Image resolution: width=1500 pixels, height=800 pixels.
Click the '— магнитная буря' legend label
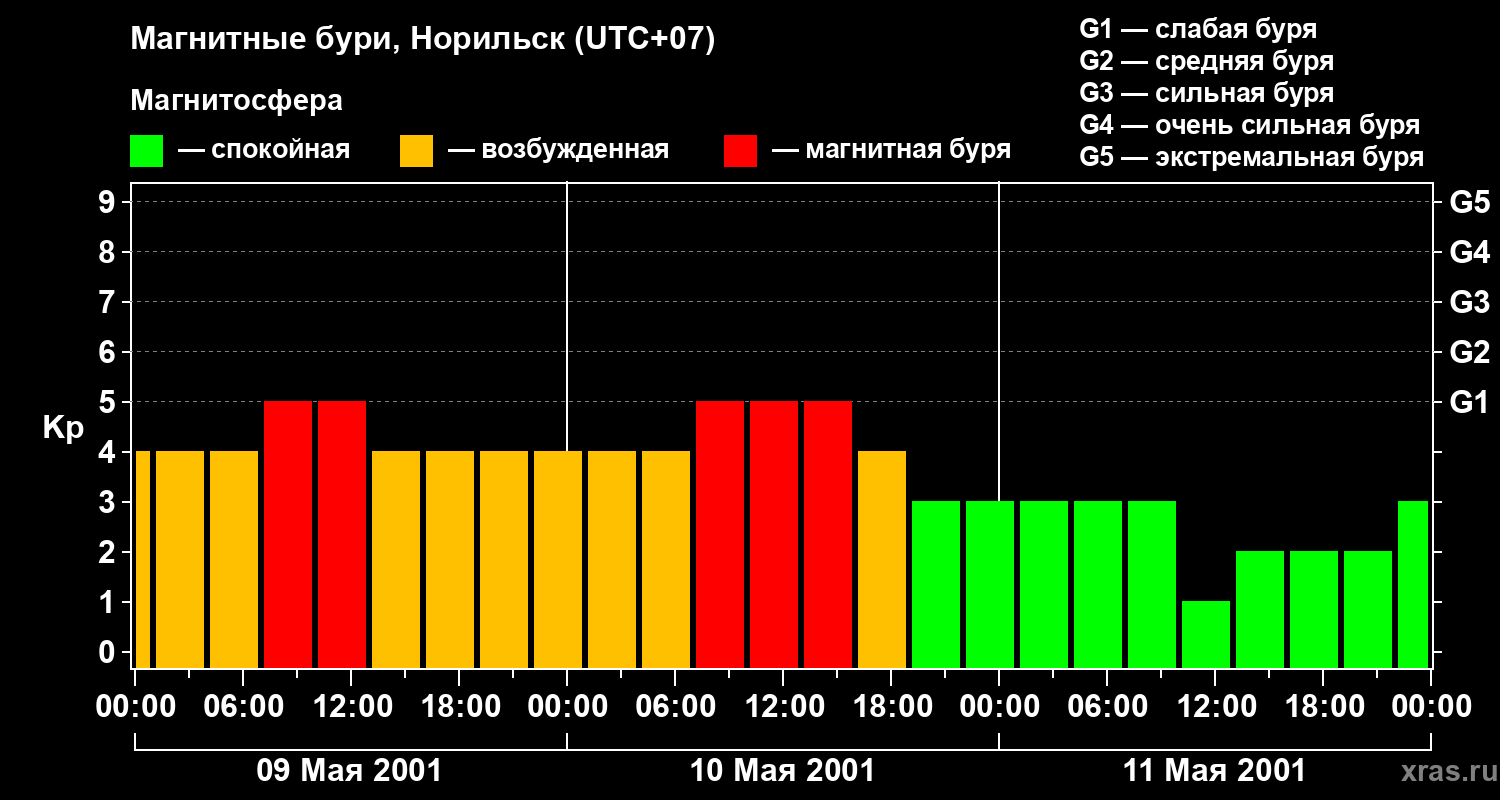[891, 151]
